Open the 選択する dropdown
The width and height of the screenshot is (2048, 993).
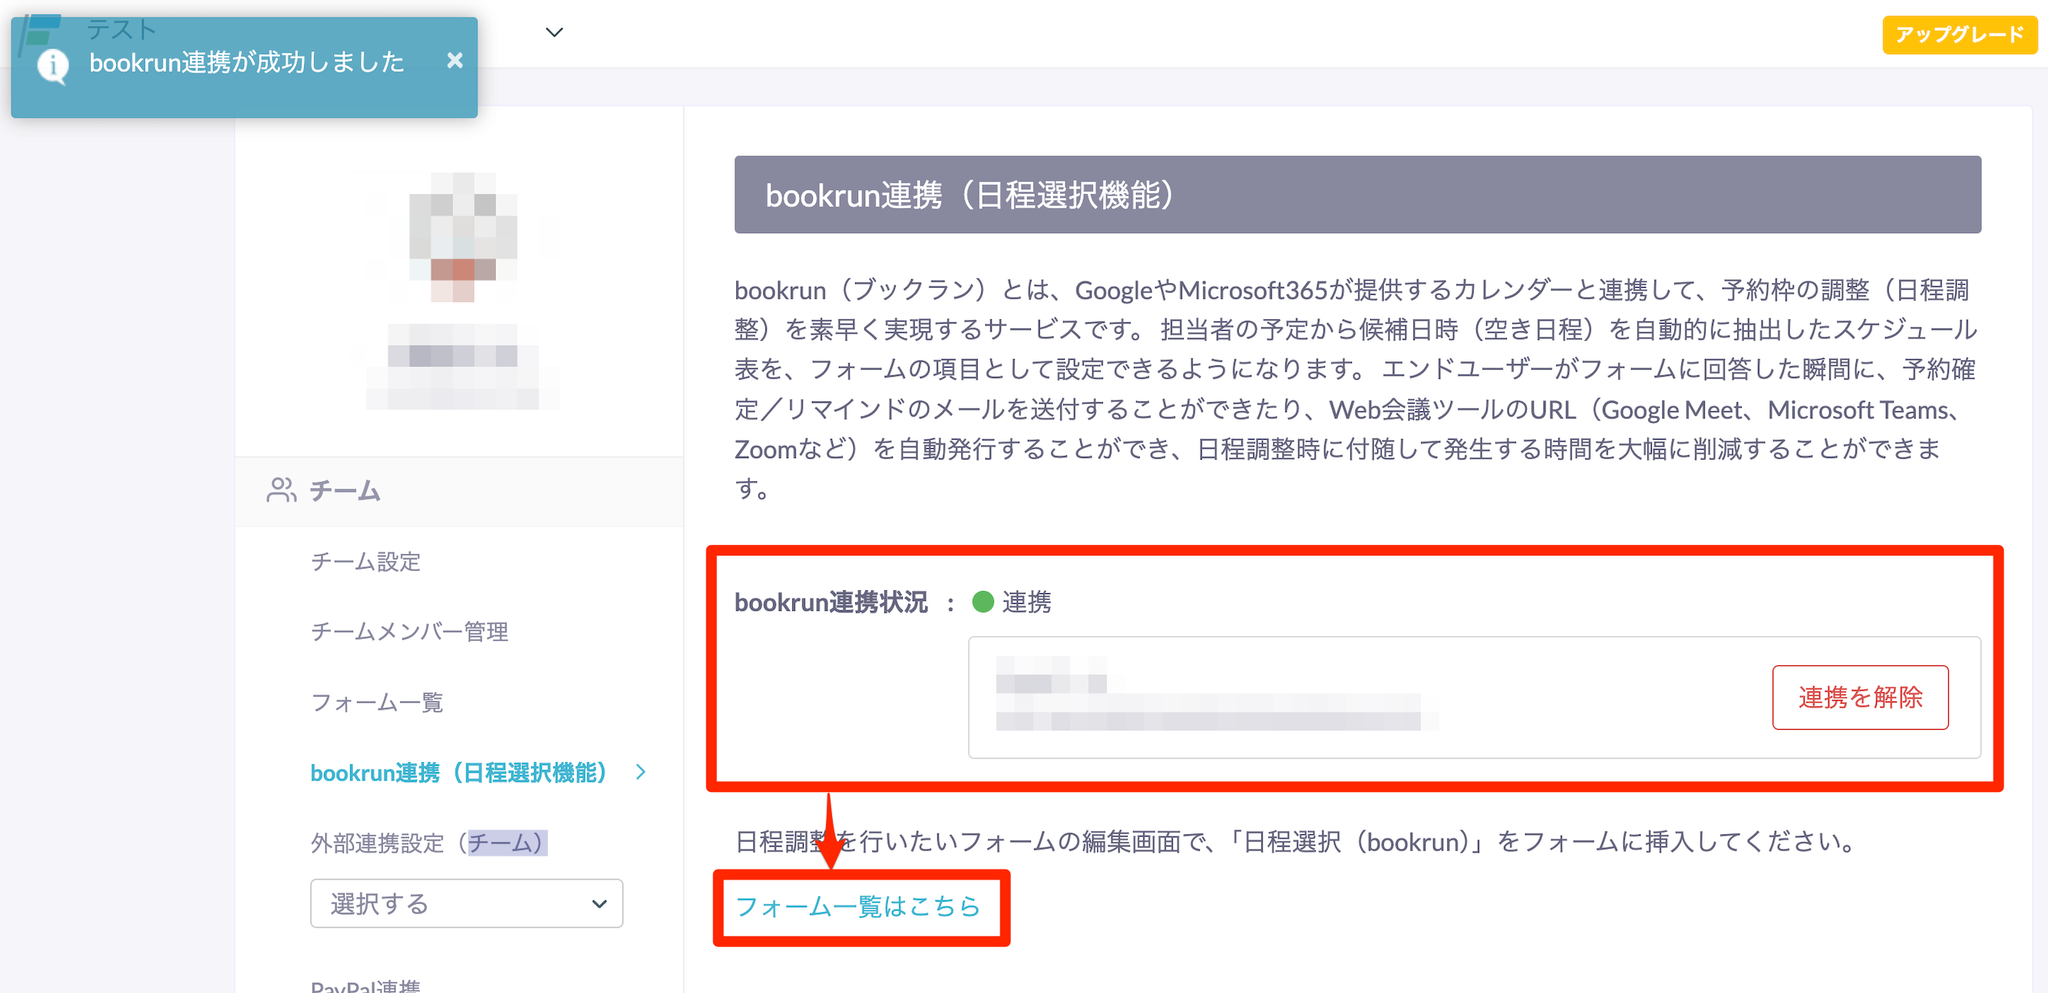(x=467, y=904)
